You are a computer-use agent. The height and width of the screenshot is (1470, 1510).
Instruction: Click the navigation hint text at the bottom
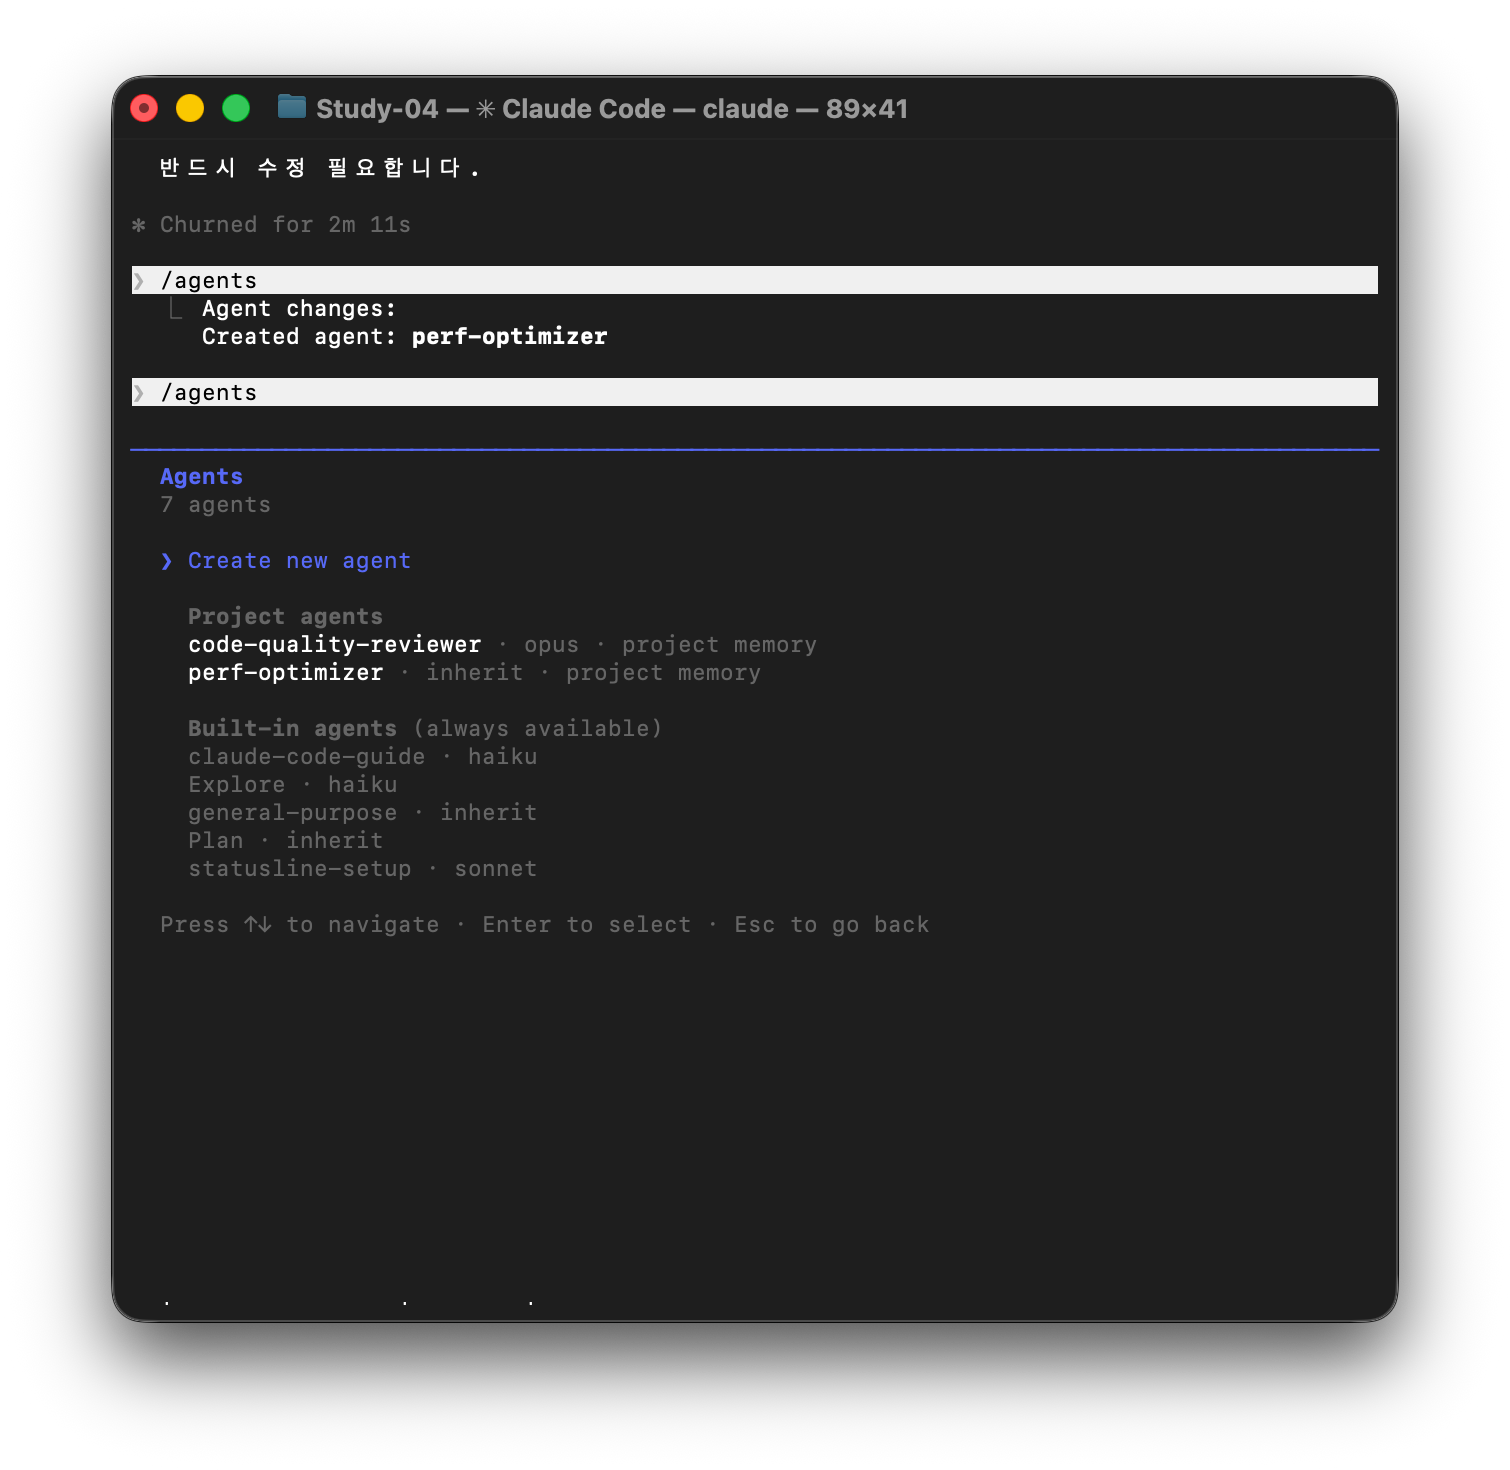[544, 925]
